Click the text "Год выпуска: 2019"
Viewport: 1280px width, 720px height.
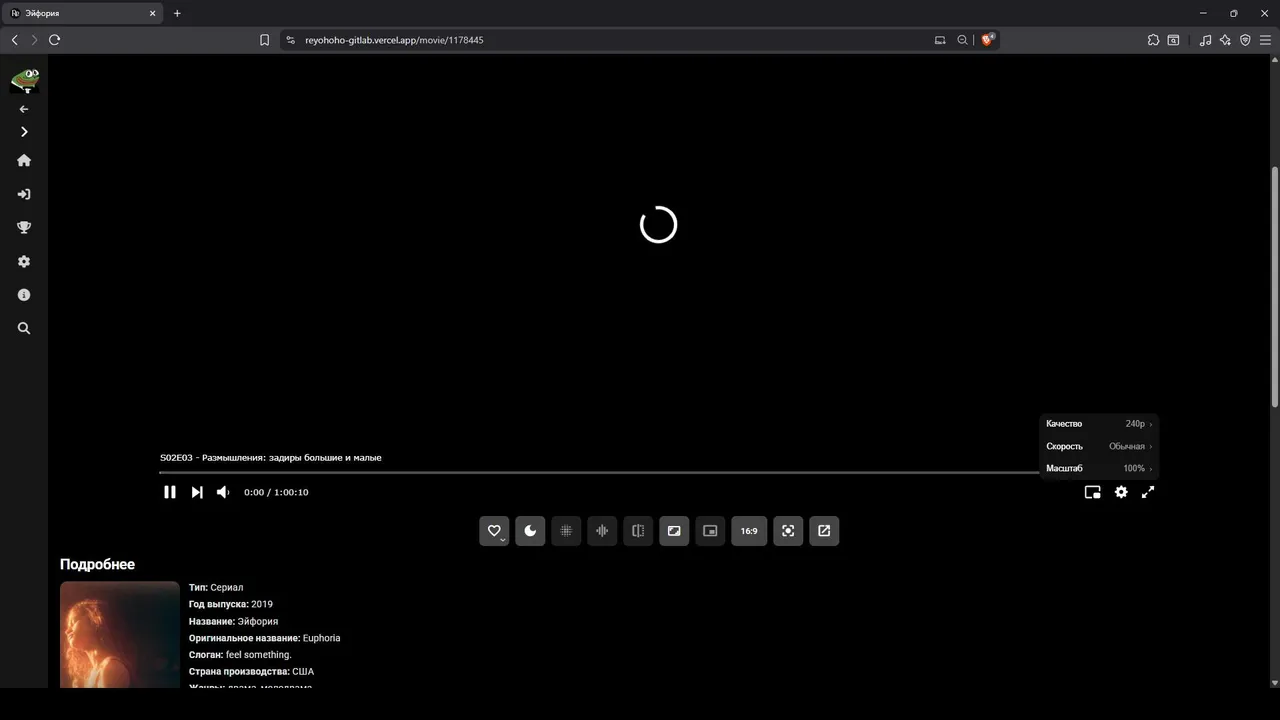point(231,604)
